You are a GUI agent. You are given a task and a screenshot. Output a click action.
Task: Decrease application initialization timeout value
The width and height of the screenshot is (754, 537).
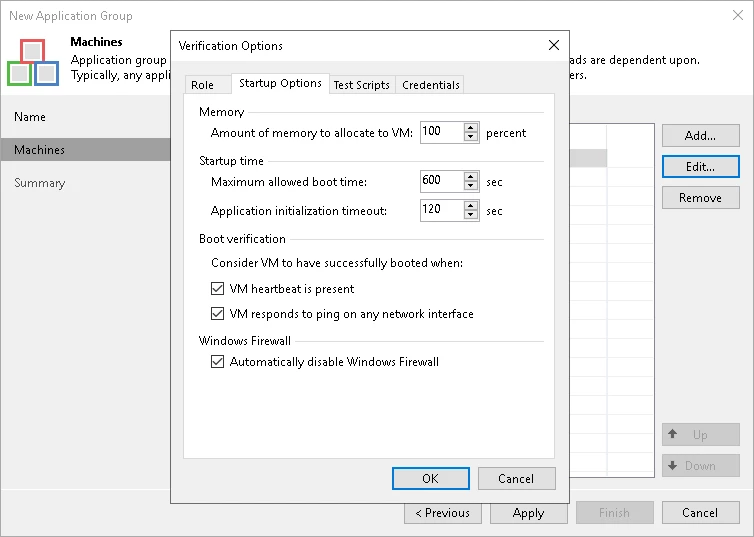(471, 215)
